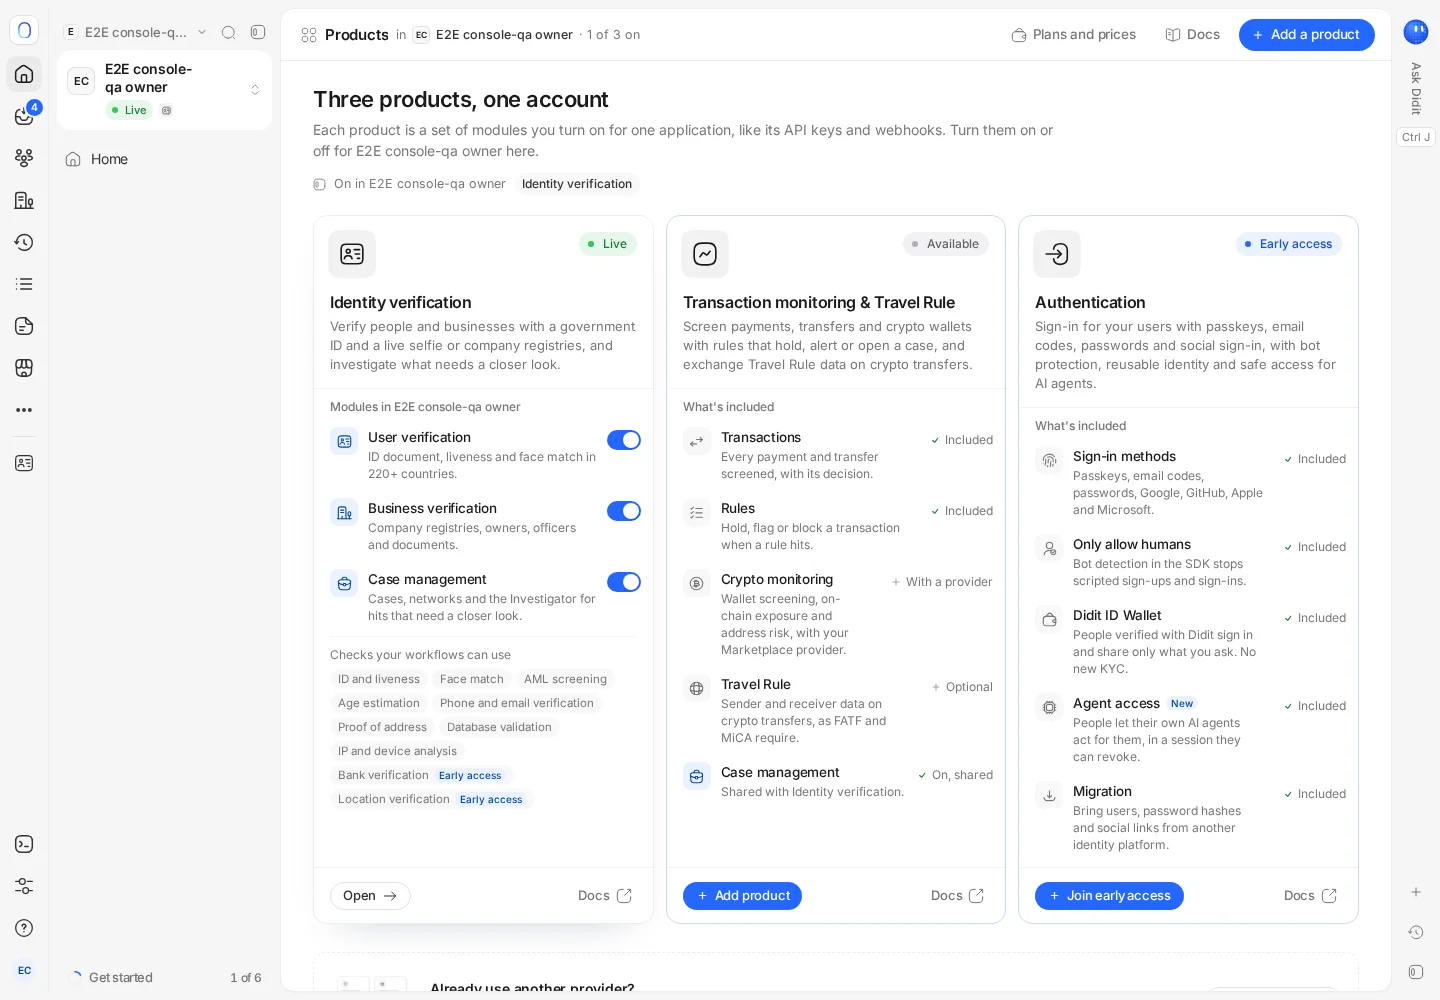Click the Proof of address check chip
Image resolution: width=1440 pixels, height=1000 pixels.
click(382, 727)
